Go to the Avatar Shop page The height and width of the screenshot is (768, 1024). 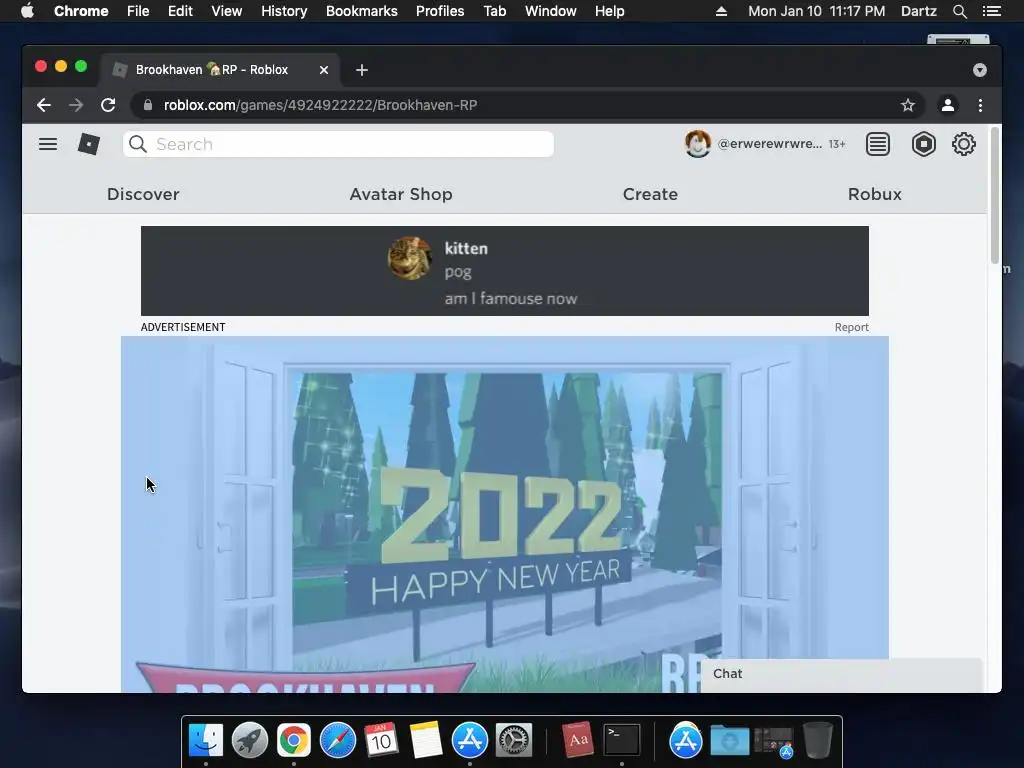[401, 194]
